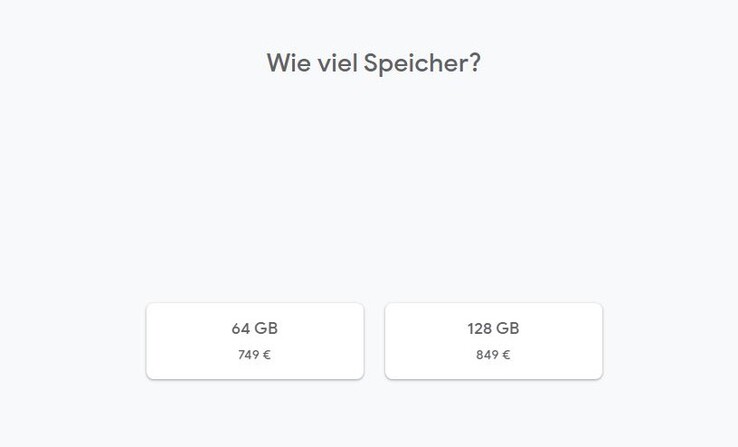Choose the card priced at 749 €
The width and height of the screenshot is (738, 447).
point(254,341)
